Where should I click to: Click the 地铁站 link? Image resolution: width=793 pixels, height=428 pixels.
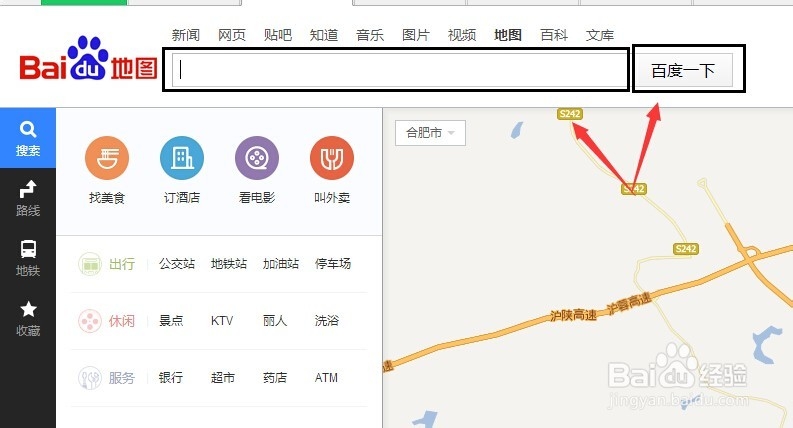coord(229,264)
